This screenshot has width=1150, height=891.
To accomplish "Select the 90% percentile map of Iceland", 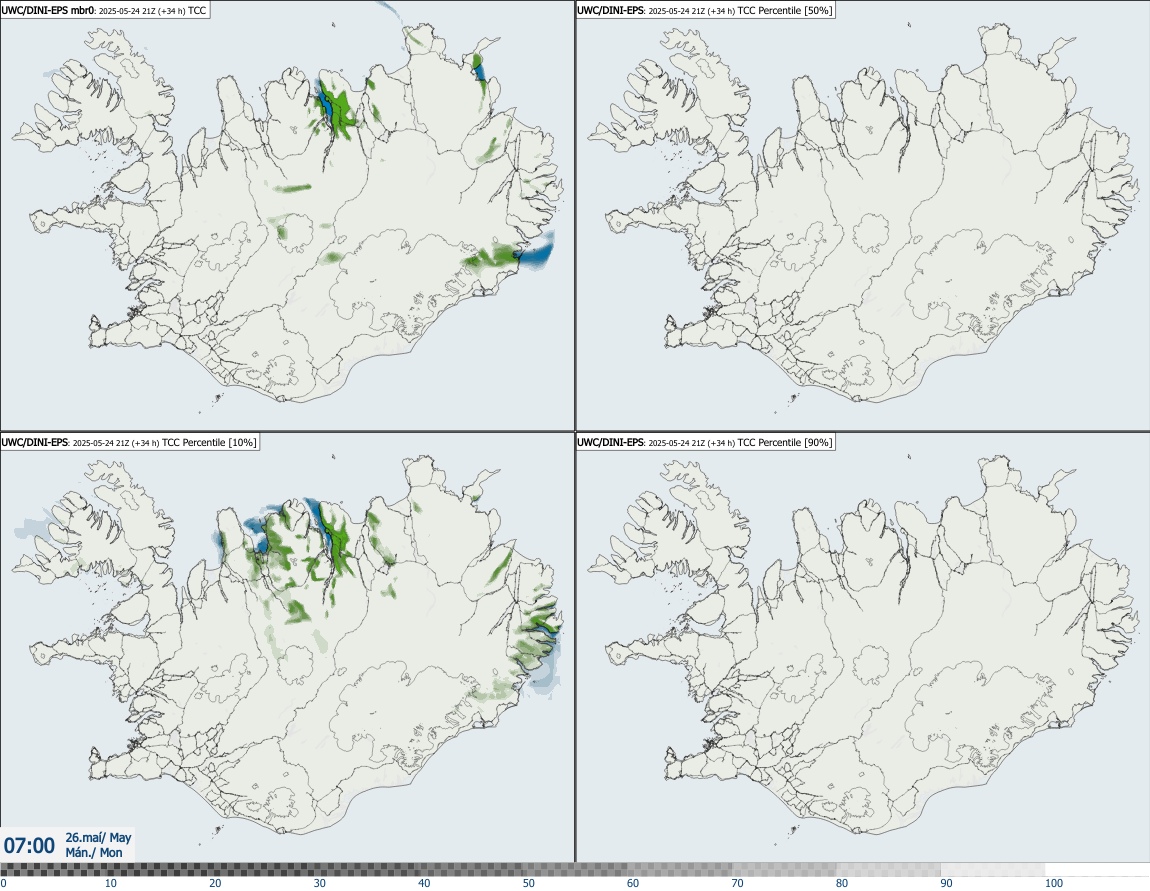I will point(862,647).
